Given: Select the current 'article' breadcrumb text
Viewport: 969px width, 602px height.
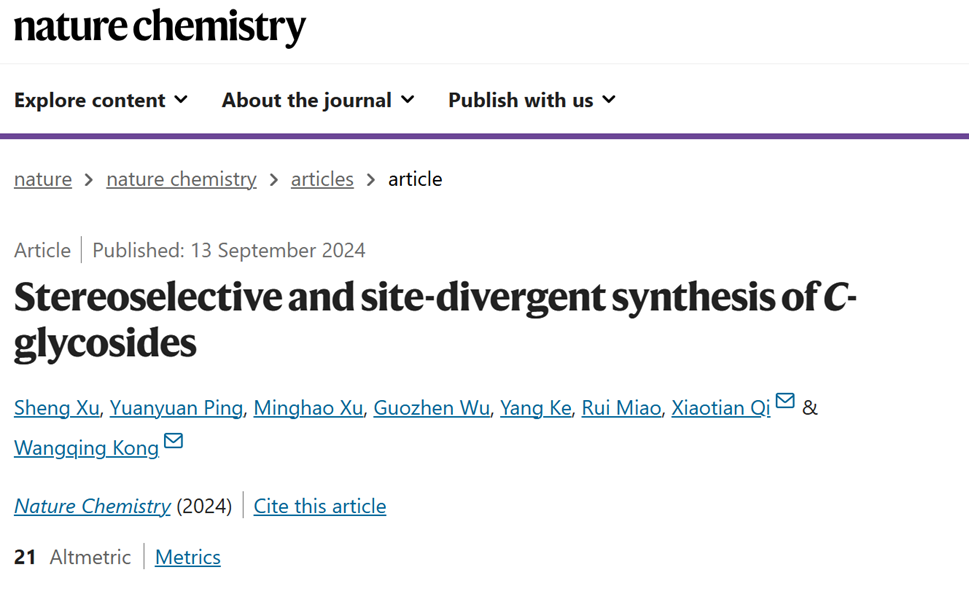Looking at the screenshot, I should click(415, 179).
